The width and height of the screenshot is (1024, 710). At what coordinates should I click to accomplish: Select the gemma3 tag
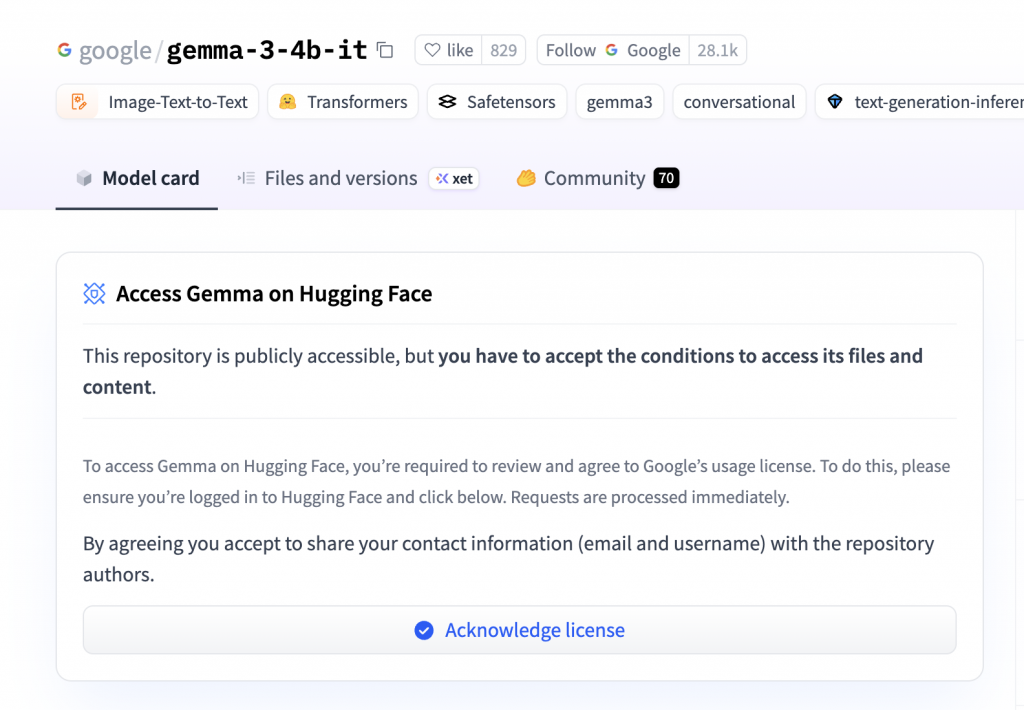[619, 102]
